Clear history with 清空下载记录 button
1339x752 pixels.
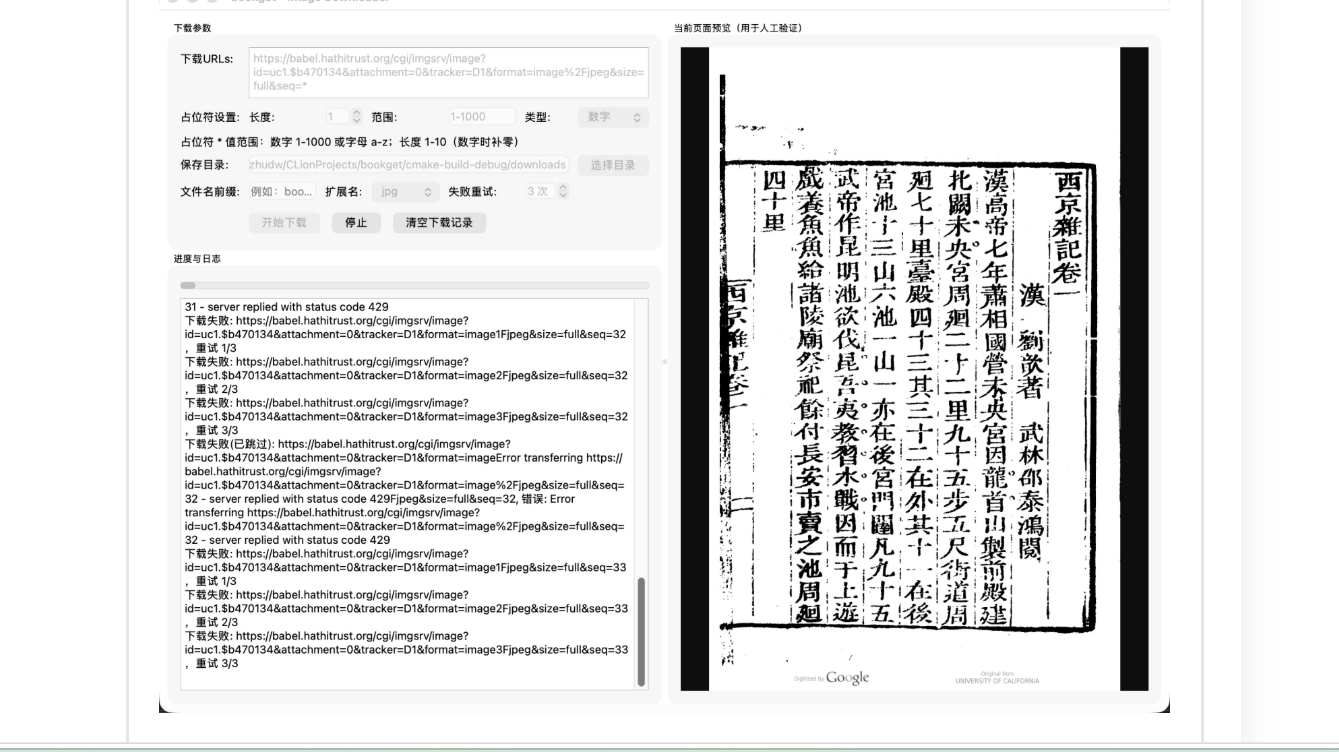tap(439, 223)
